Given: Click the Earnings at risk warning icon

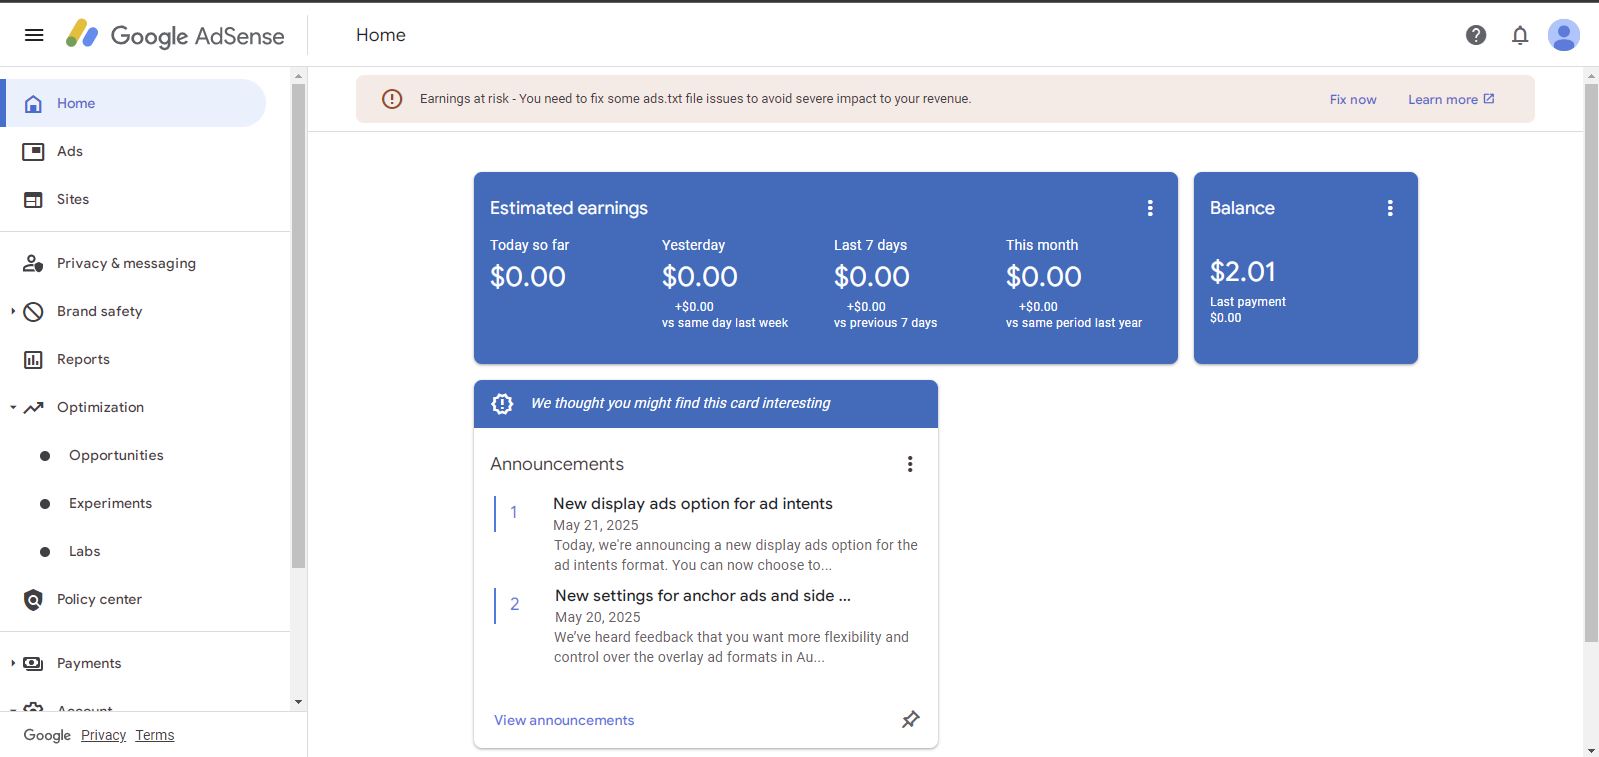Looking at the screenshot, I should (392, 99).
